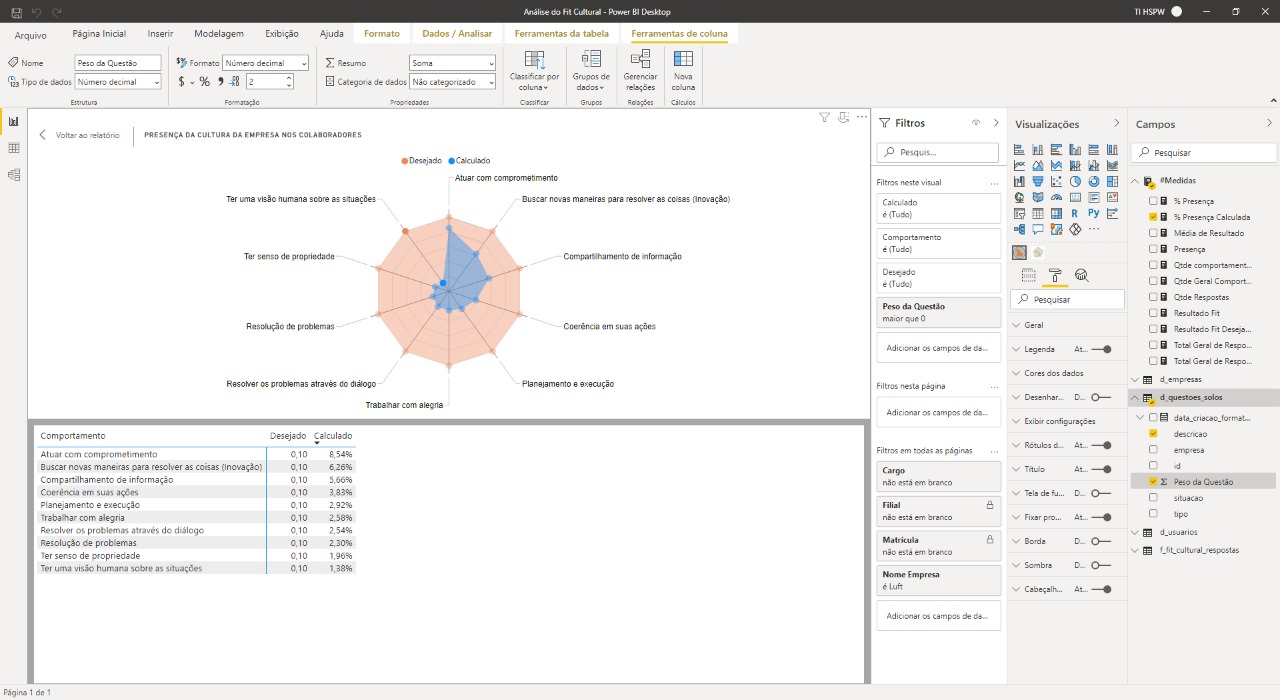
Task: Open the Nome Empresa é Luft filter card
Action: [x=938, y=581]
